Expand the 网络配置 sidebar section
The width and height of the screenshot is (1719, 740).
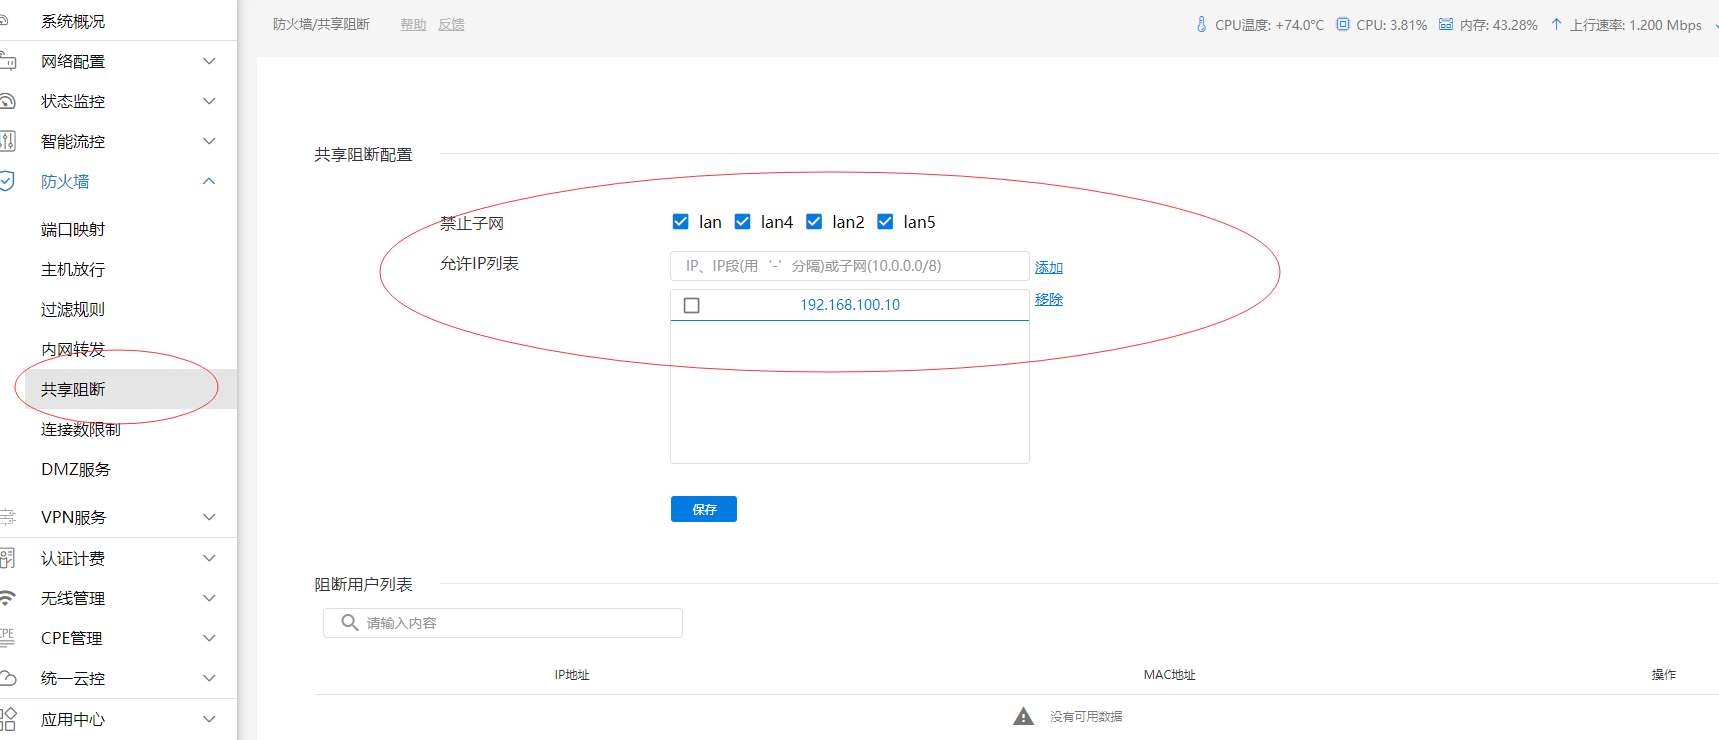click(209, 61)
